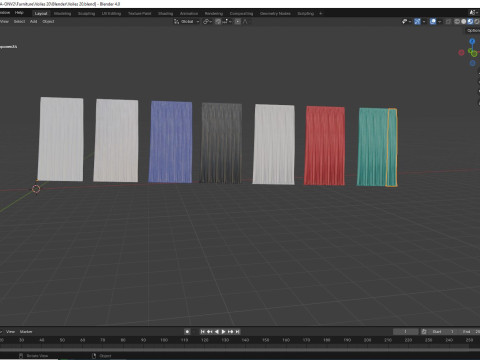Open the Help menu

point(19,13)
